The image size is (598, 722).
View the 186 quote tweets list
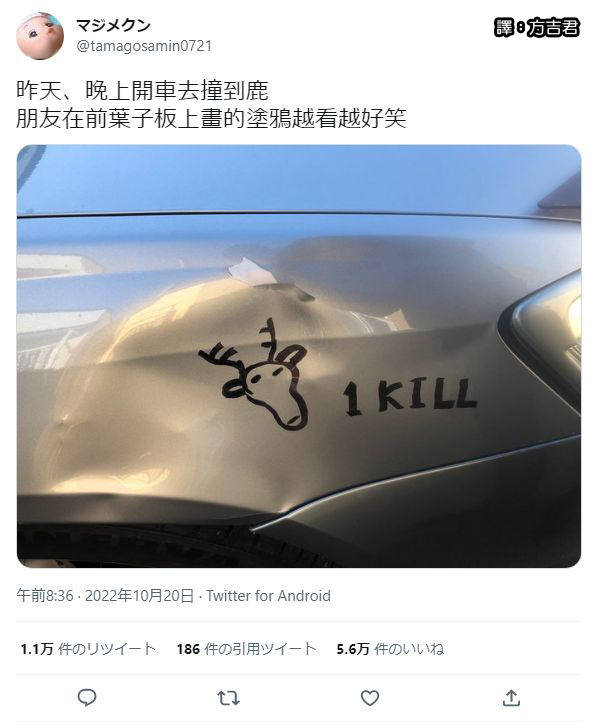tap(247, 649)
